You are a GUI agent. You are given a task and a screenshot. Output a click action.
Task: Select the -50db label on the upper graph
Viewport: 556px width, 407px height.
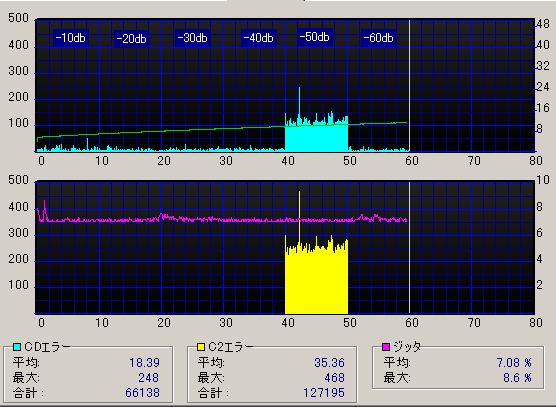coord(315,37)
